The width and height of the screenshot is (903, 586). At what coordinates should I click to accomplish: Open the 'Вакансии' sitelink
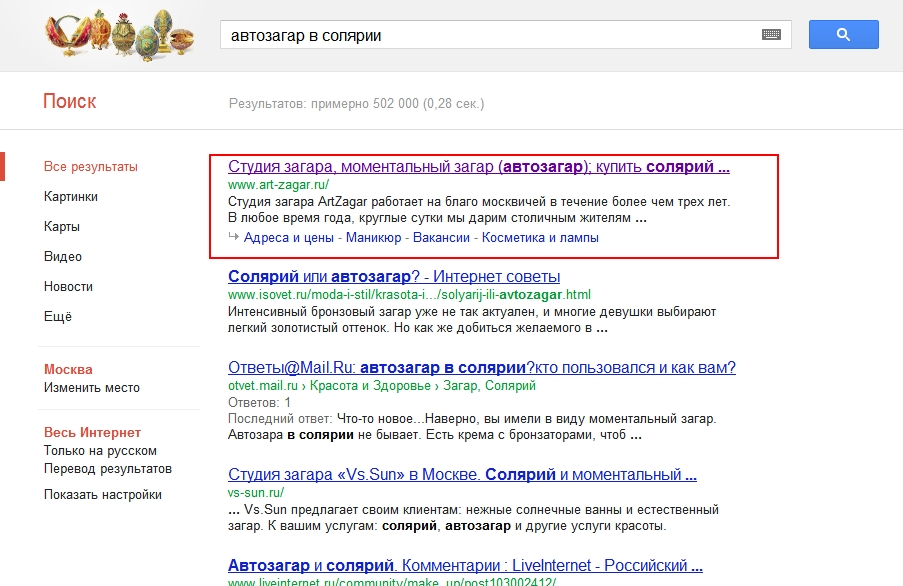pos(441,238)
